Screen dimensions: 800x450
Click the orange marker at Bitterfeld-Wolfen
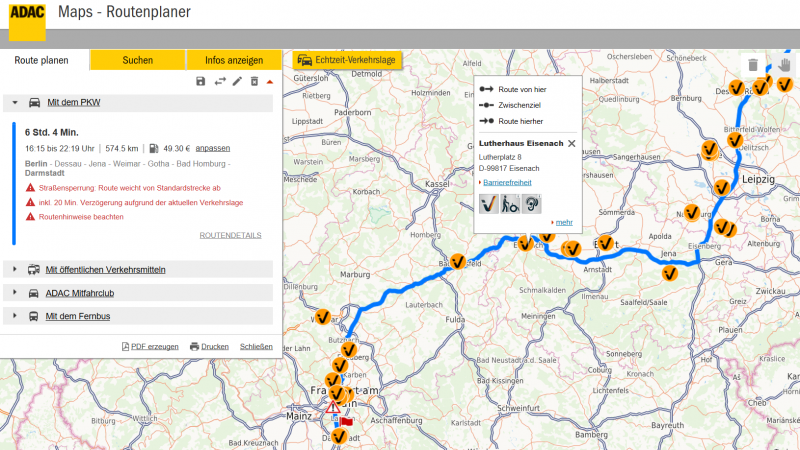coord(735,140)
